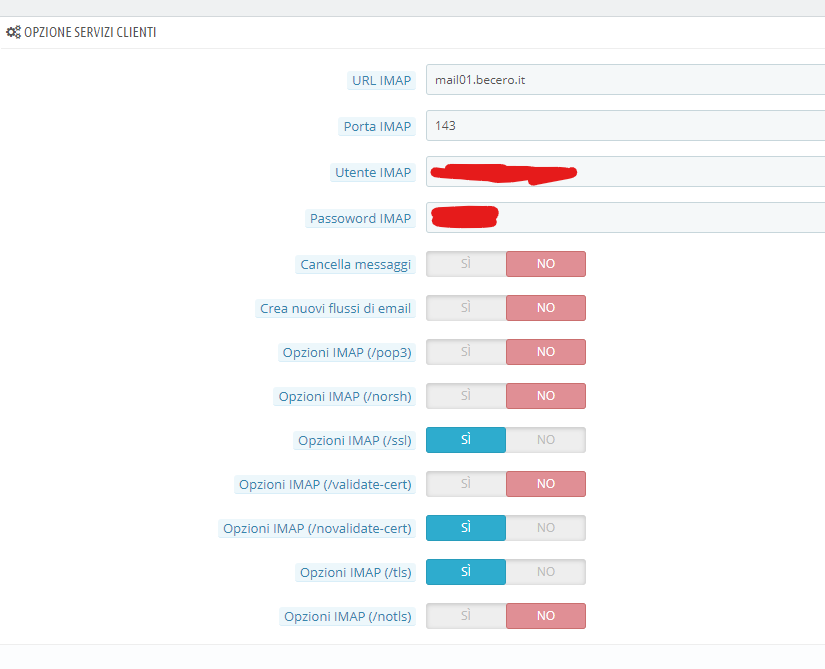This screenshot has height=669, width=825.
Task: Set Cancella messaggi to SÌ
Action: click(x=466, y=264)
